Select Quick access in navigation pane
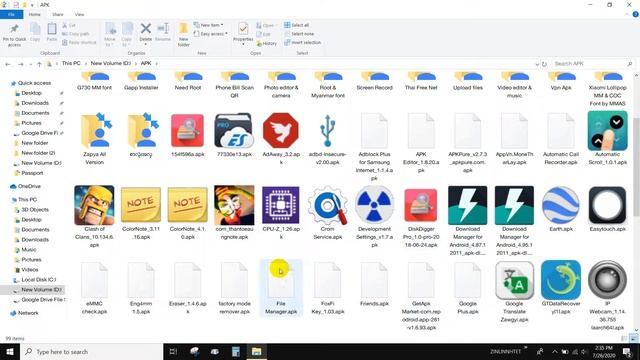640x360 pixels. click(34, 83)
